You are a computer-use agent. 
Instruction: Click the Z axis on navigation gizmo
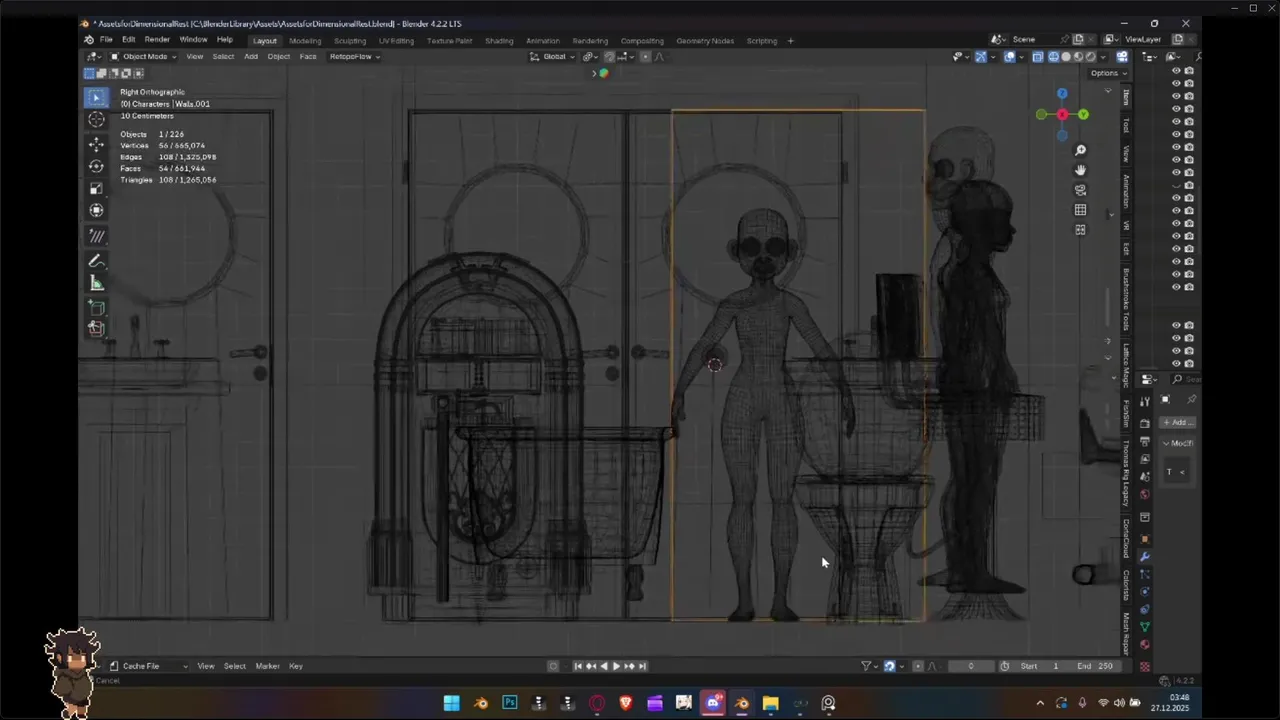1062,94
